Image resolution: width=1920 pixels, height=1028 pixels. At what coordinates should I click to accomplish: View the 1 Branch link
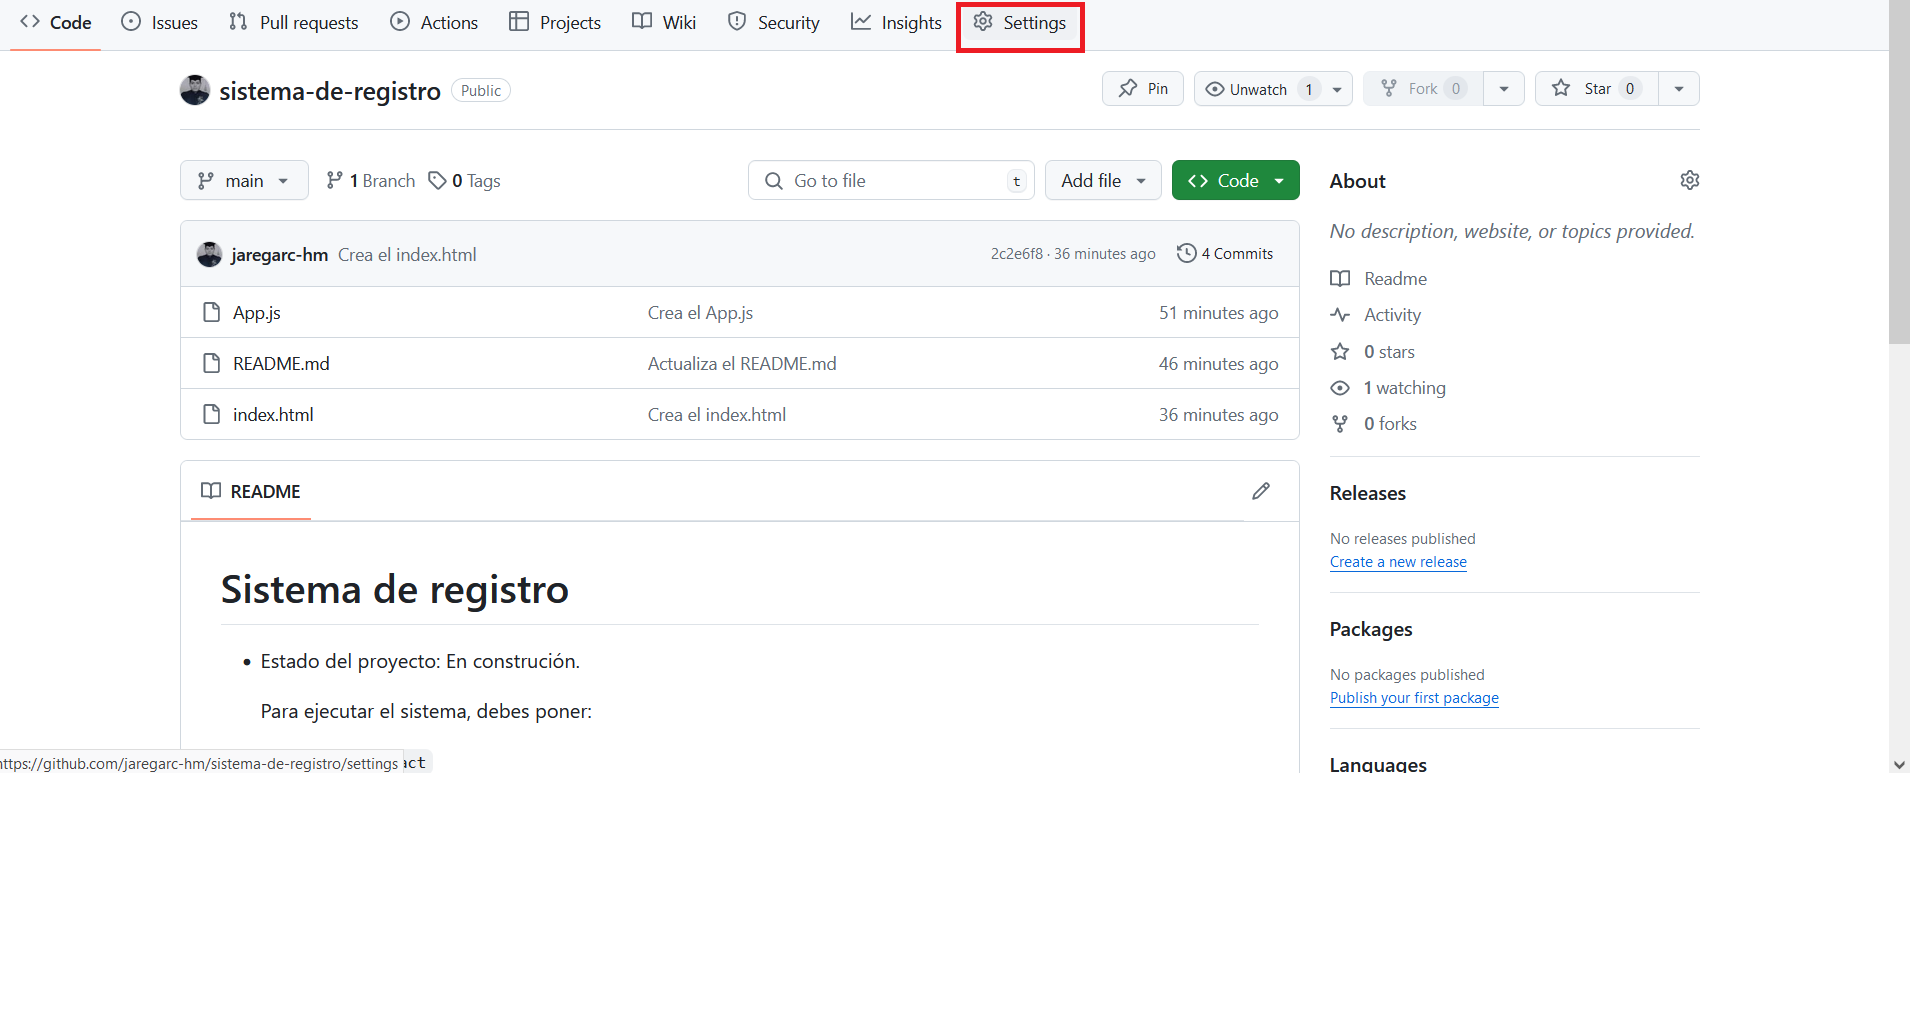[x=370, y=181]
